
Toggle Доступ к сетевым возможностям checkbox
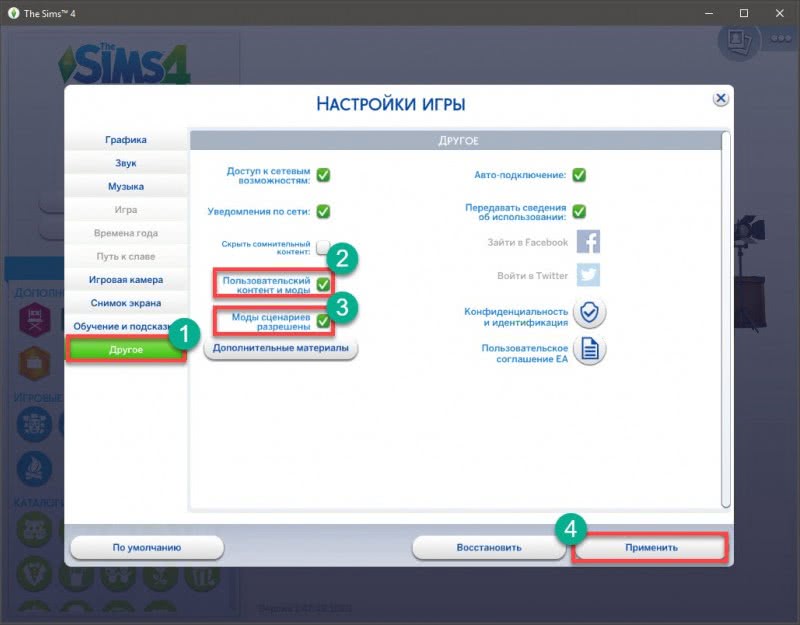[323, 175]
